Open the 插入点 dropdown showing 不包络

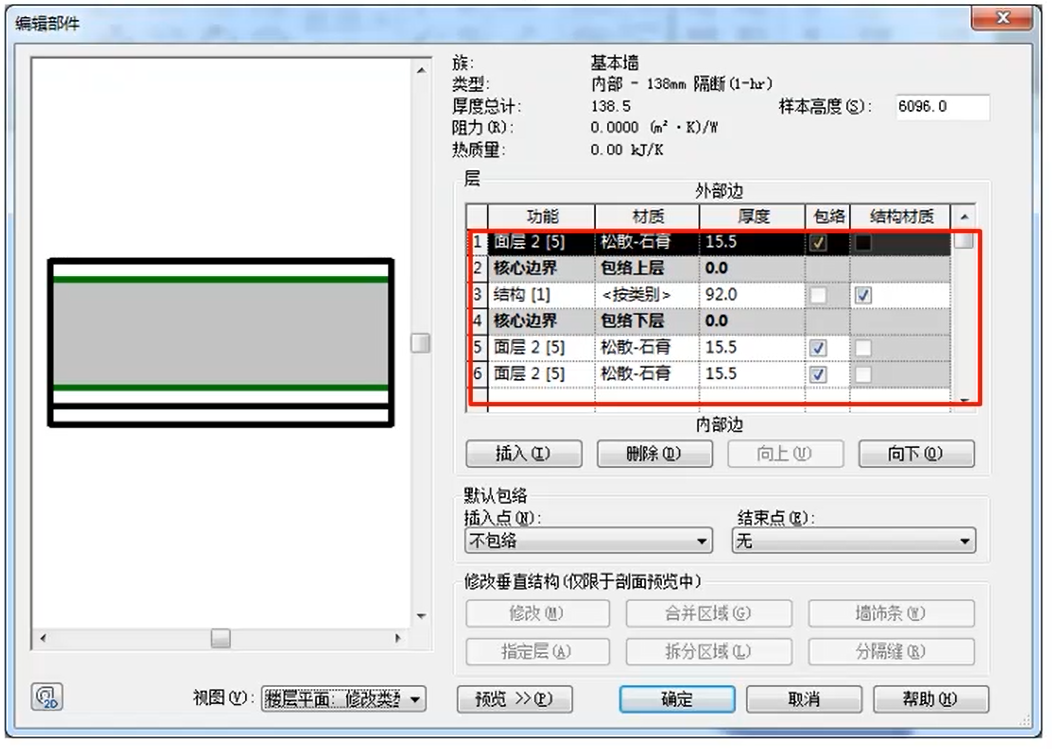588,541
